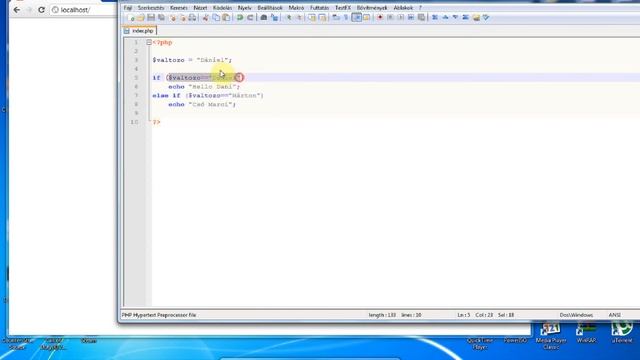Open the Nézet menu
Image resolution: width=640 pixels, height=360 pixels.
click(200, 8)
